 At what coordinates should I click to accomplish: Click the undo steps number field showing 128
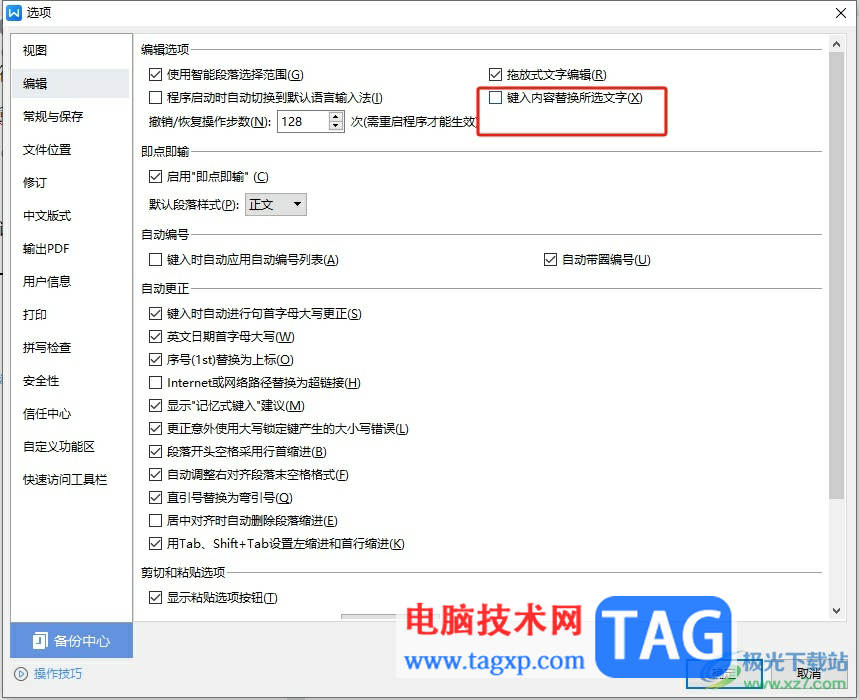tap(303, 122)
